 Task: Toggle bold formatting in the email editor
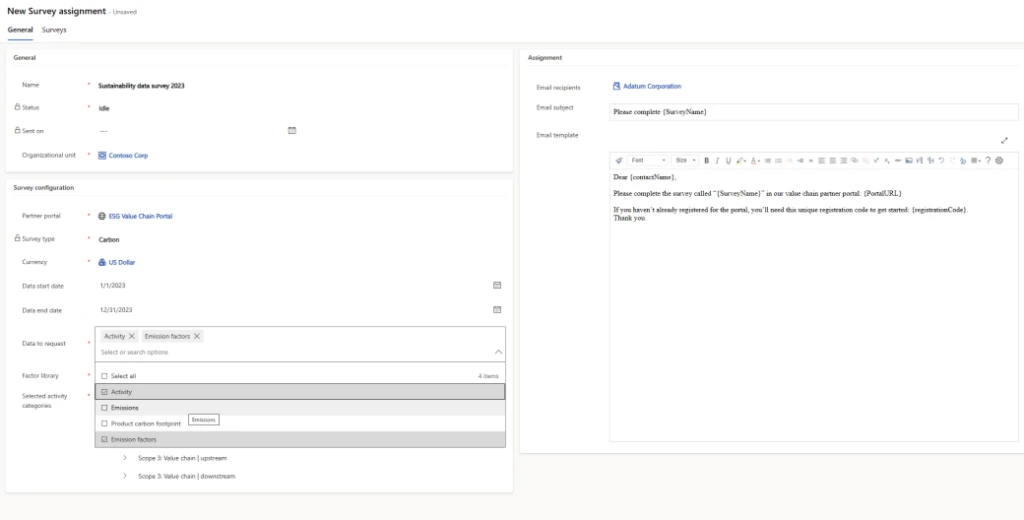coord(706,160)
